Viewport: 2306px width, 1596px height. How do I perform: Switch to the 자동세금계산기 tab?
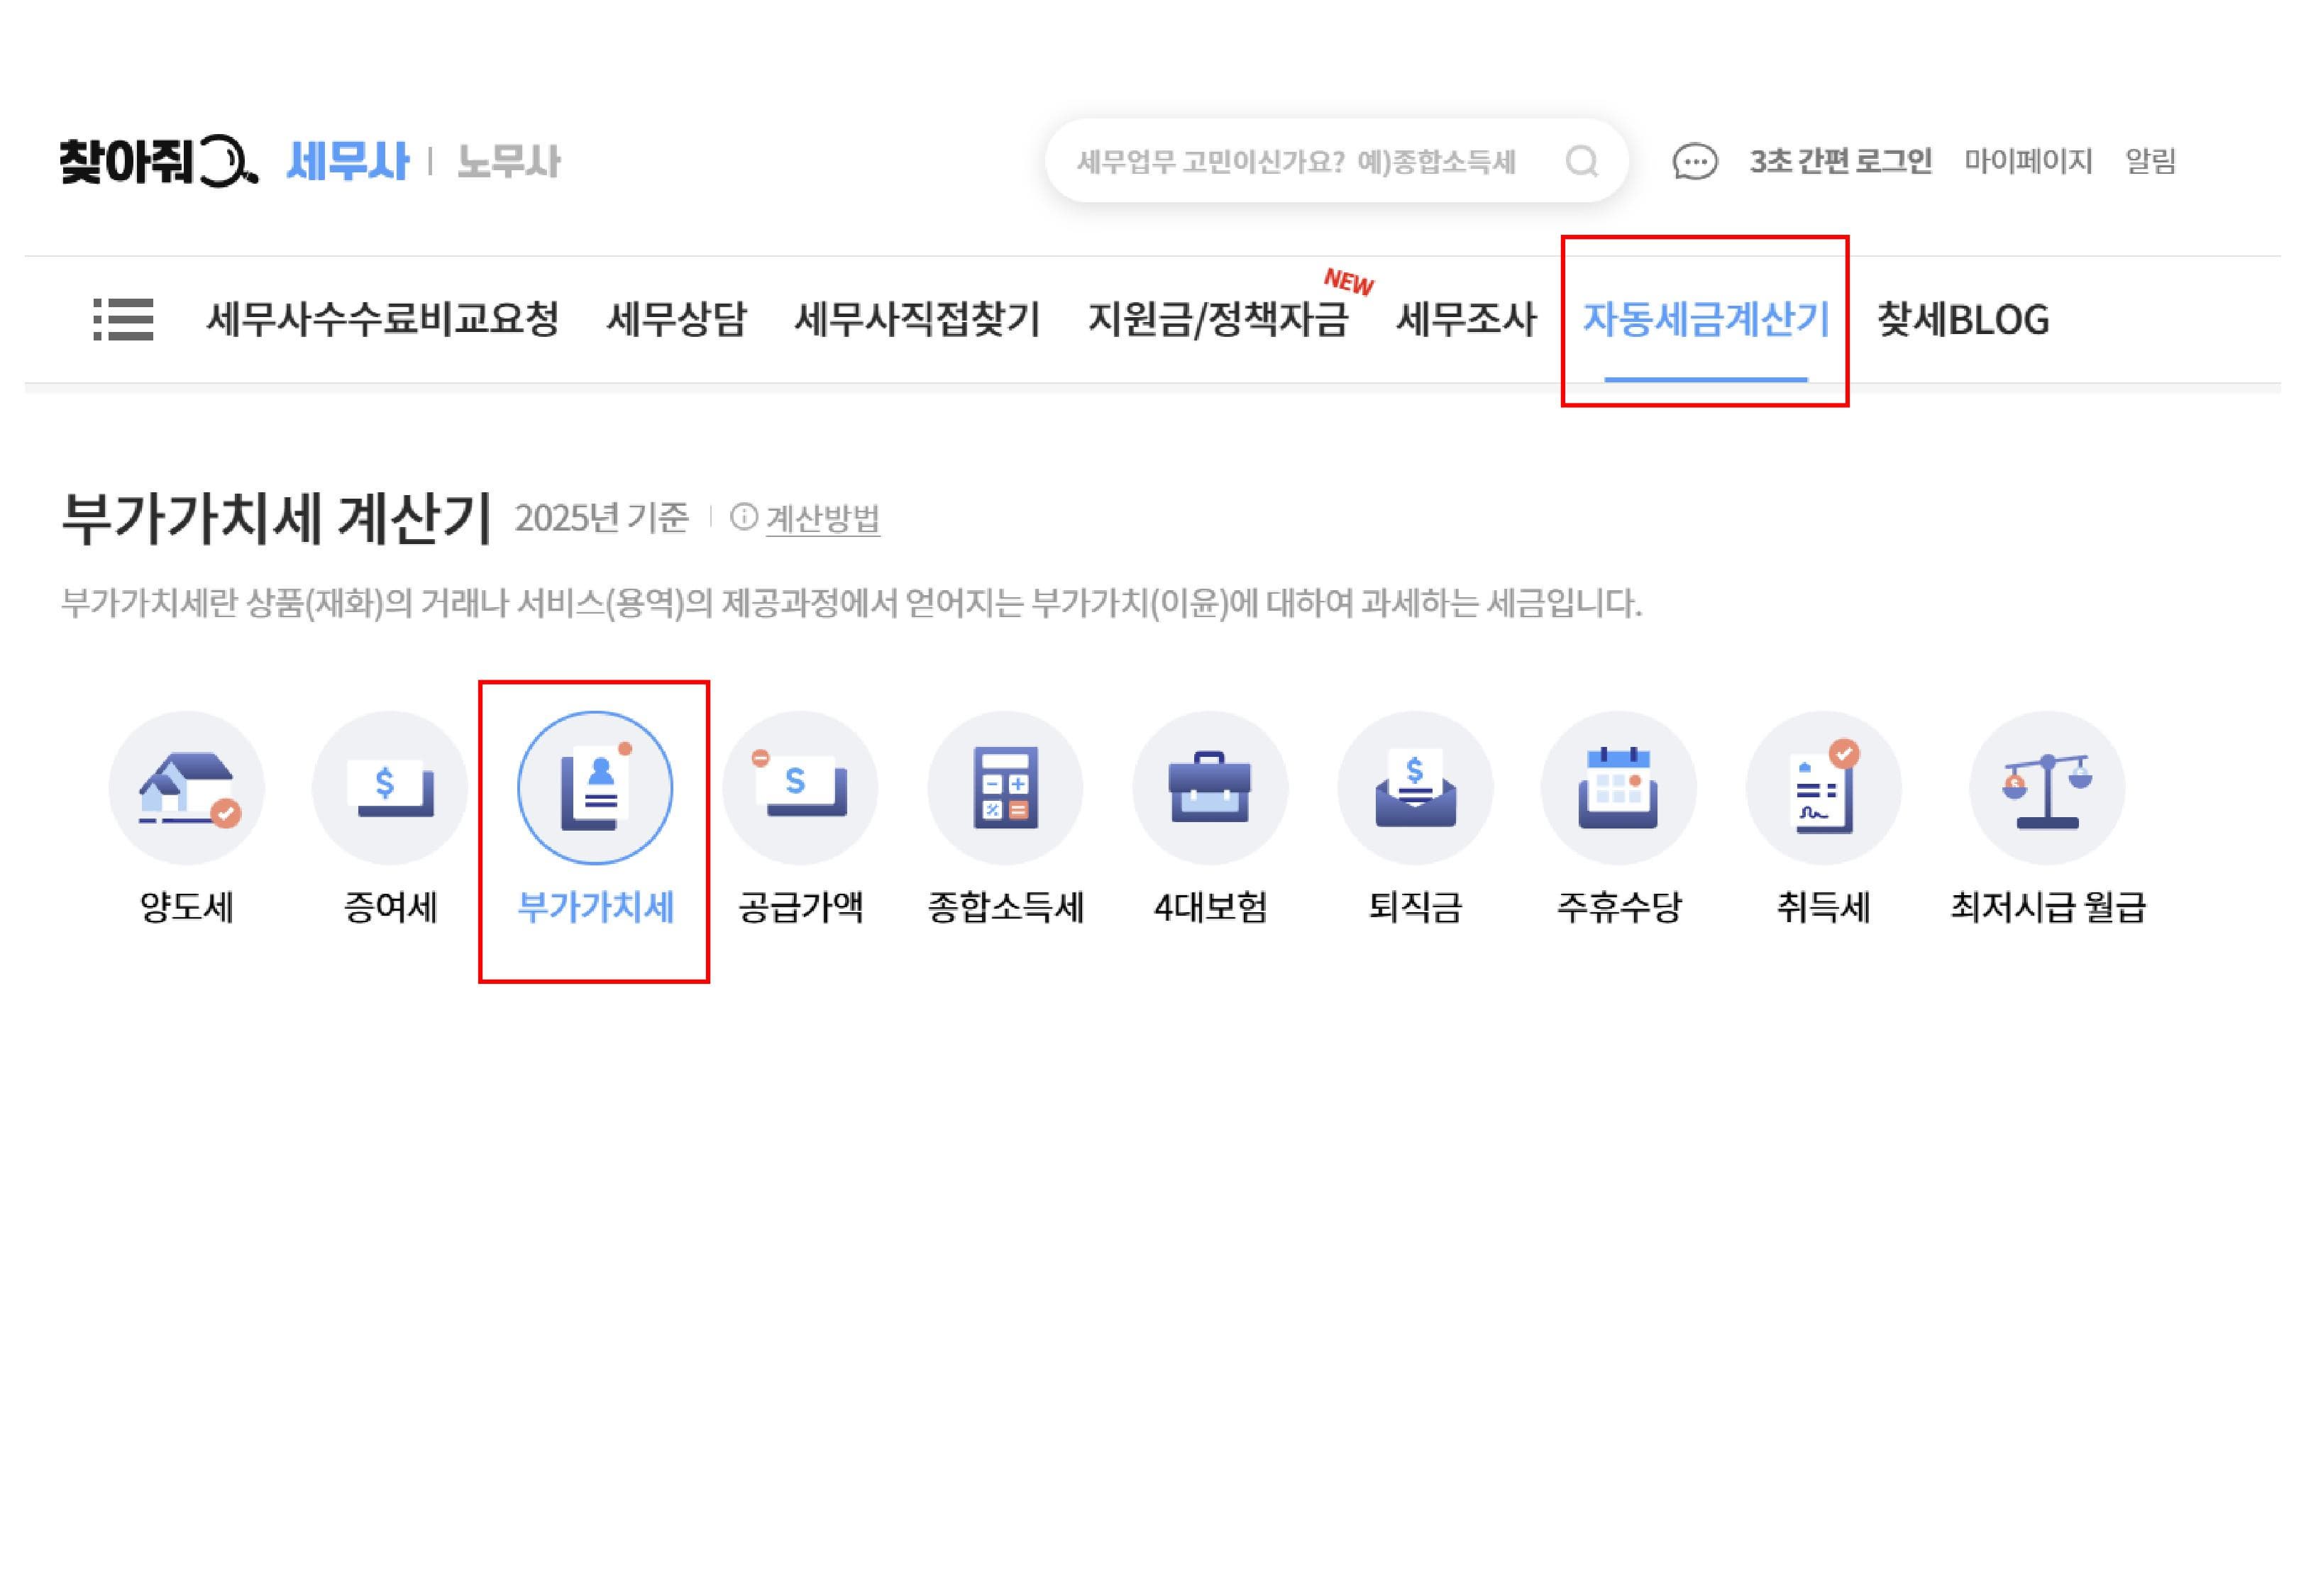[1707, 322]
